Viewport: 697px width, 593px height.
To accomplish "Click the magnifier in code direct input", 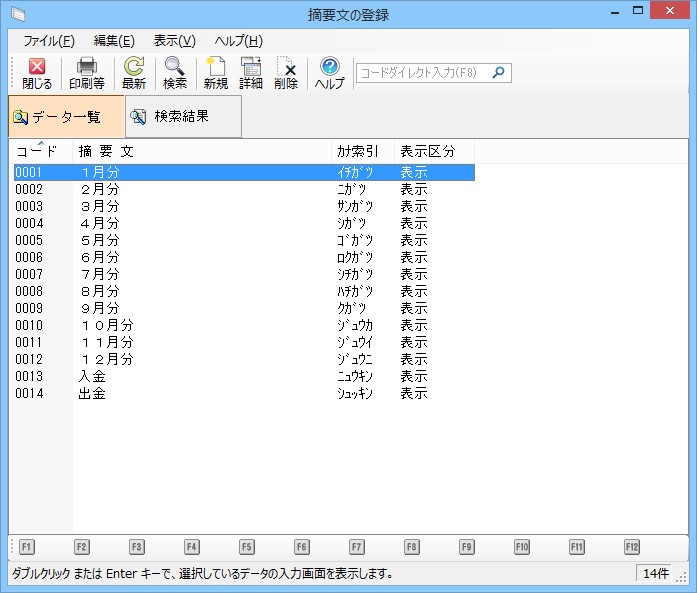I will coord(498,73).
